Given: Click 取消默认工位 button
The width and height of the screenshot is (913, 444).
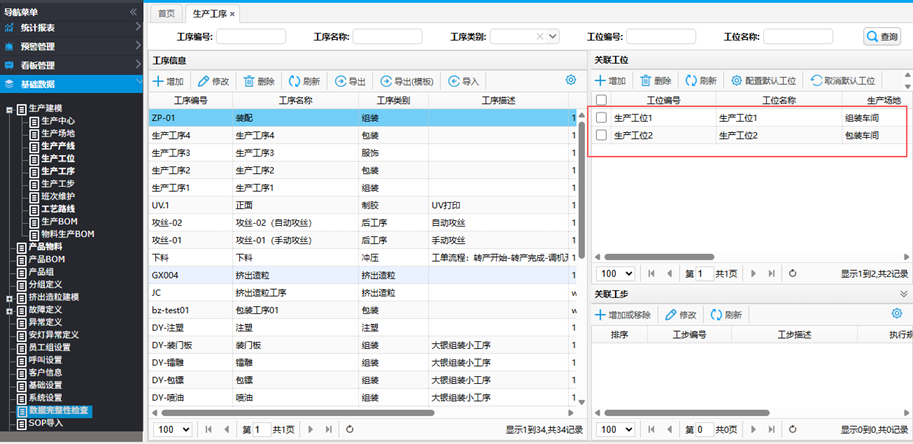Looking at the screenshot, I should [843, 81].
